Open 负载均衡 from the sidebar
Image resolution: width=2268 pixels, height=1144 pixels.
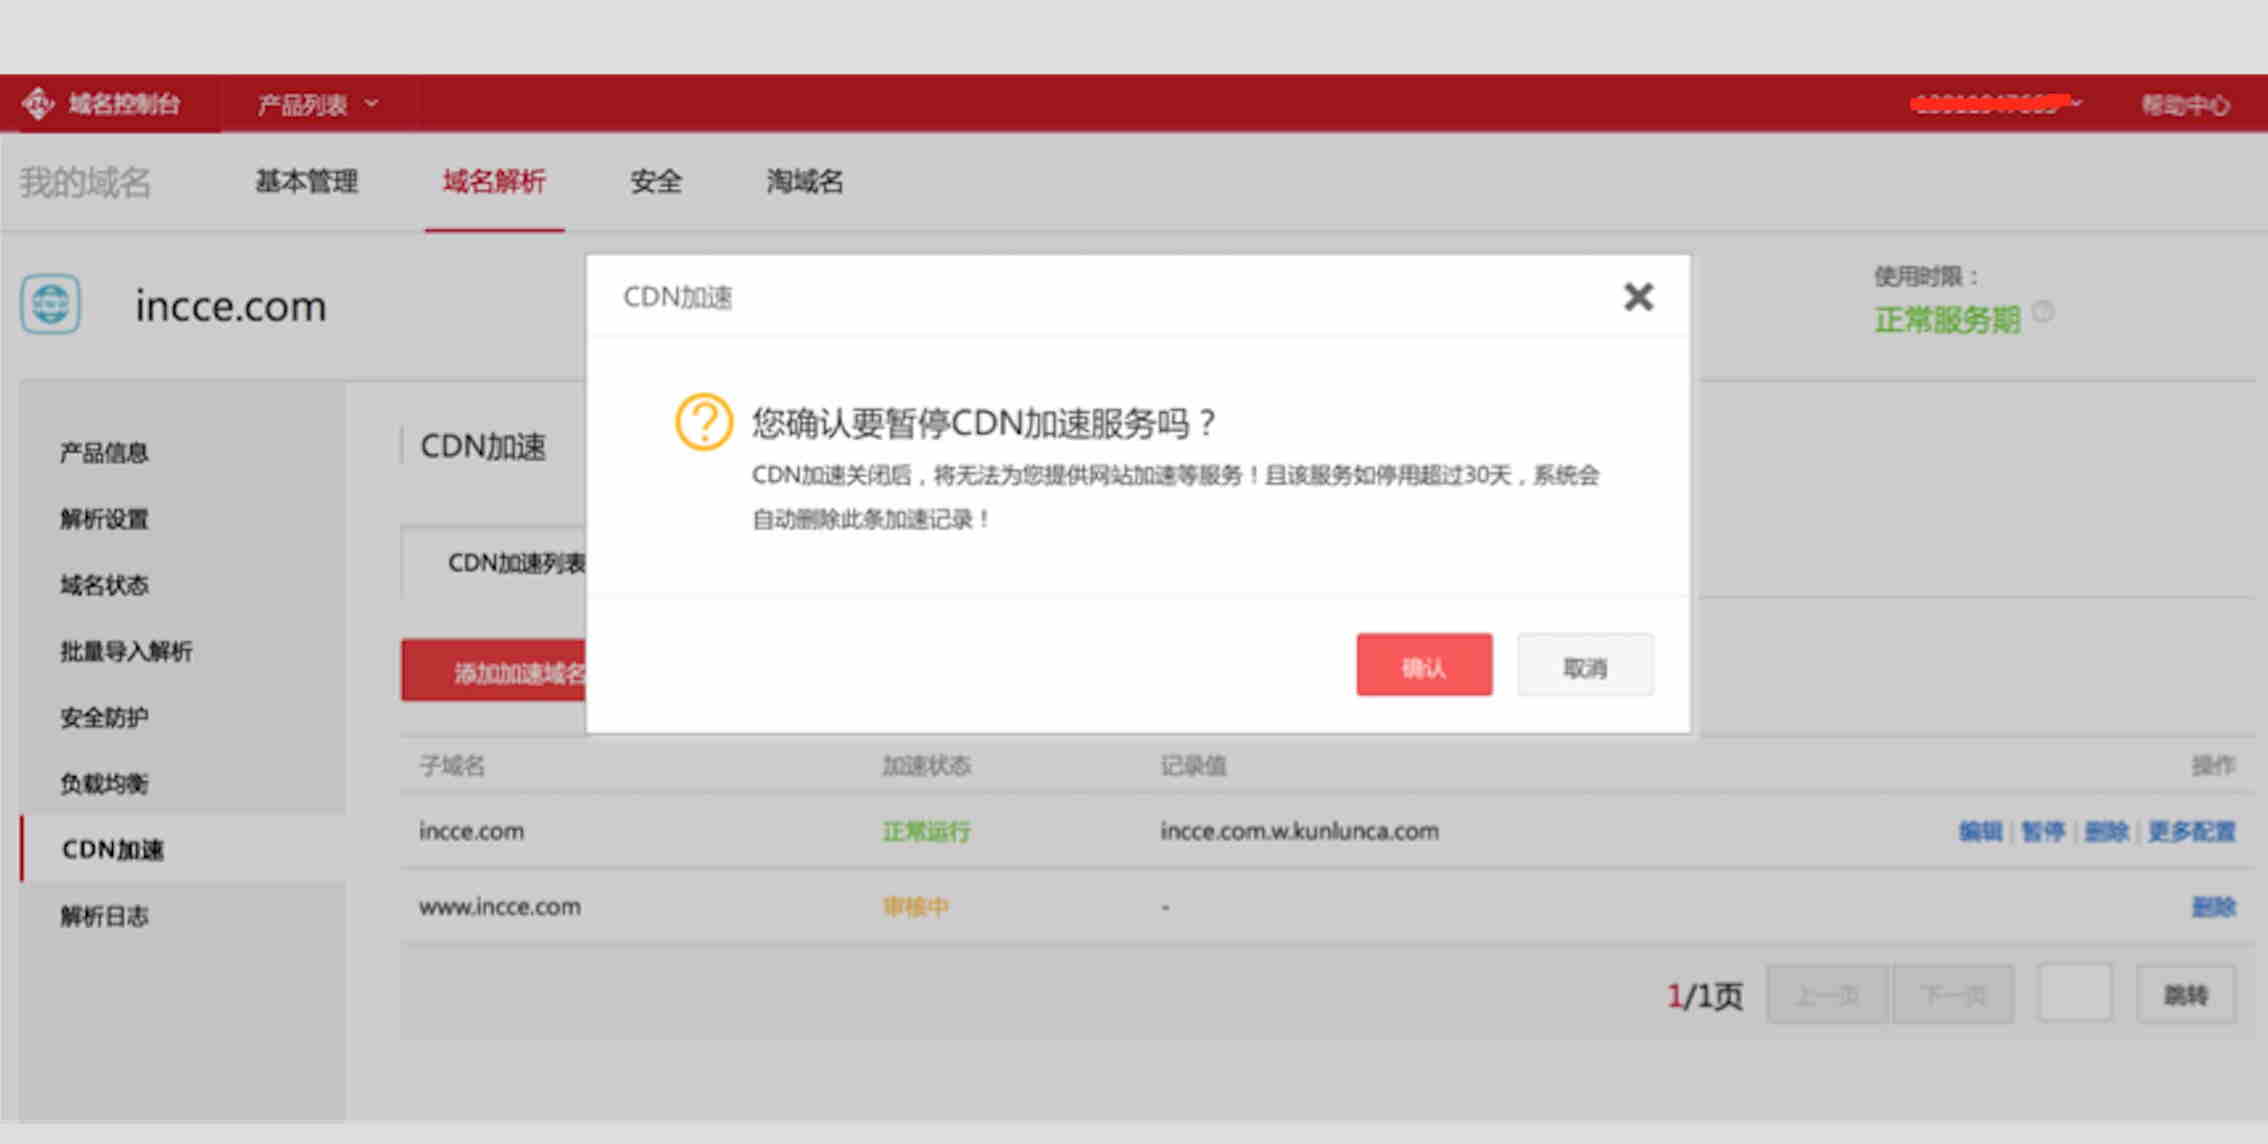point(104,783)
